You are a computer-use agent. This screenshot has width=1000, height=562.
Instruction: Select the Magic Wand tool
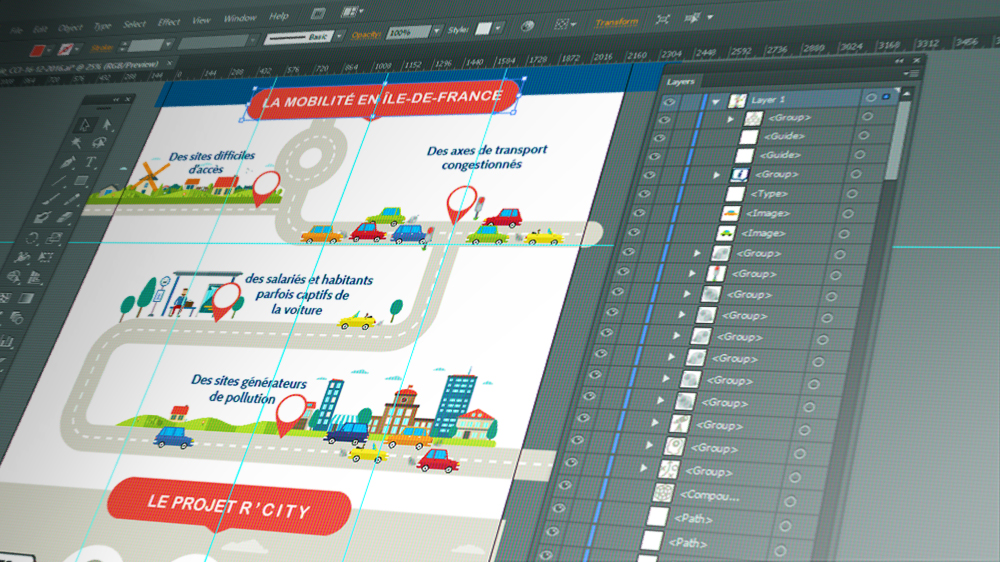click(x=76, y=143)
